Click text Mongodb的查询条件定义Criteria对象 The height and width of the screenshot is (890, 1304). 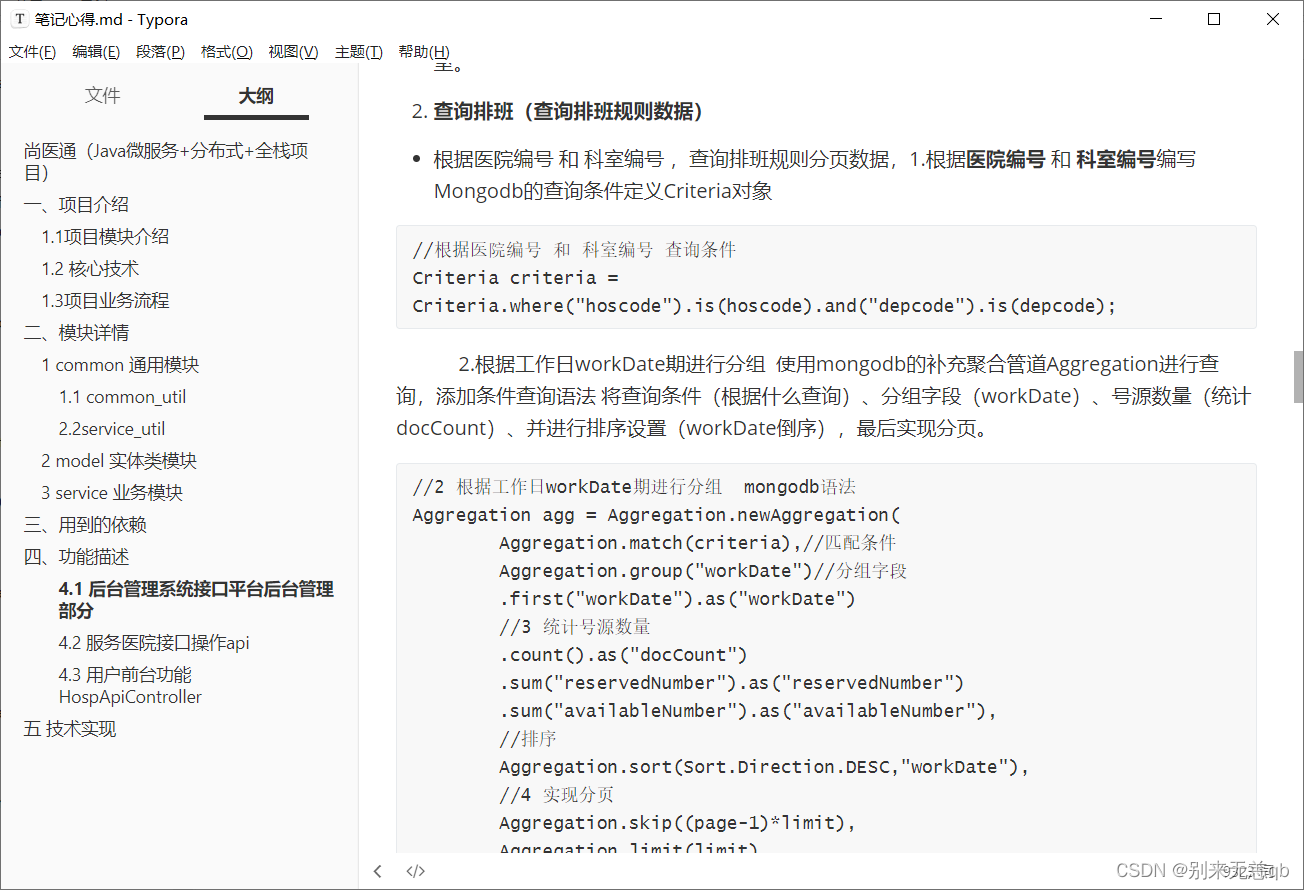click(x=603, y=191)
